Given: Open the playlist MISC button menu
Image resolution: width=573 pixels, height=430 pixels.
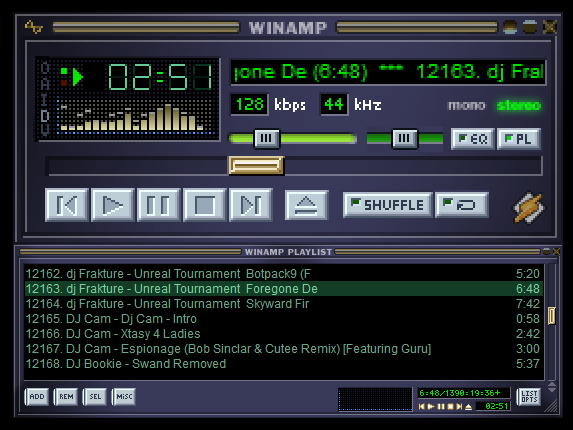Looking at the screenshot, I should pos(124,397).
